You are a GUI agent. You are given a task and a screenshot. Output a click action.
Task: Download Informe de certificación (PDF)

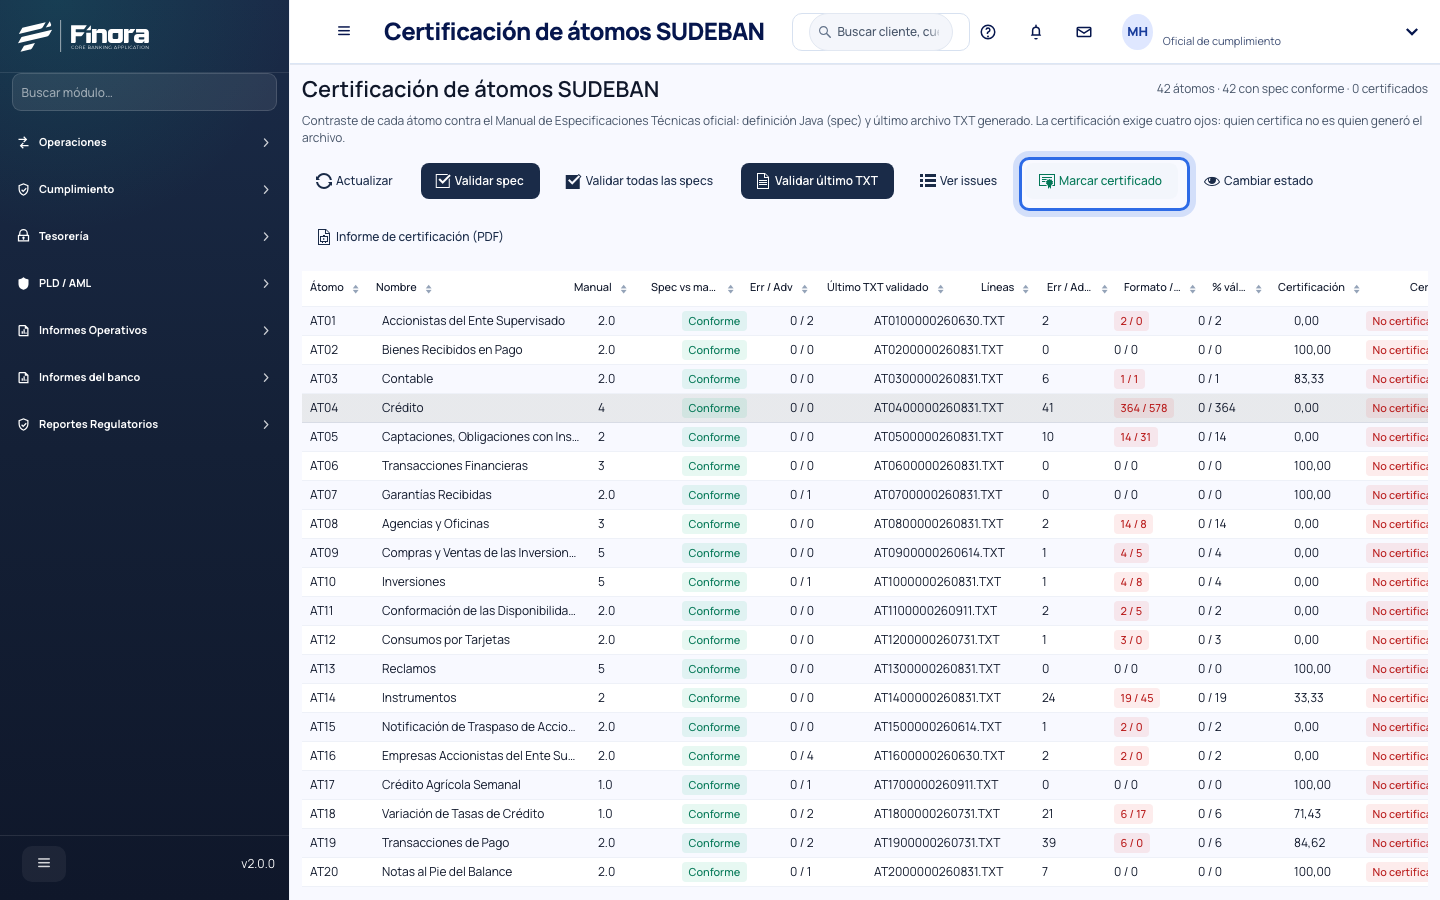(x=410, y=237)
